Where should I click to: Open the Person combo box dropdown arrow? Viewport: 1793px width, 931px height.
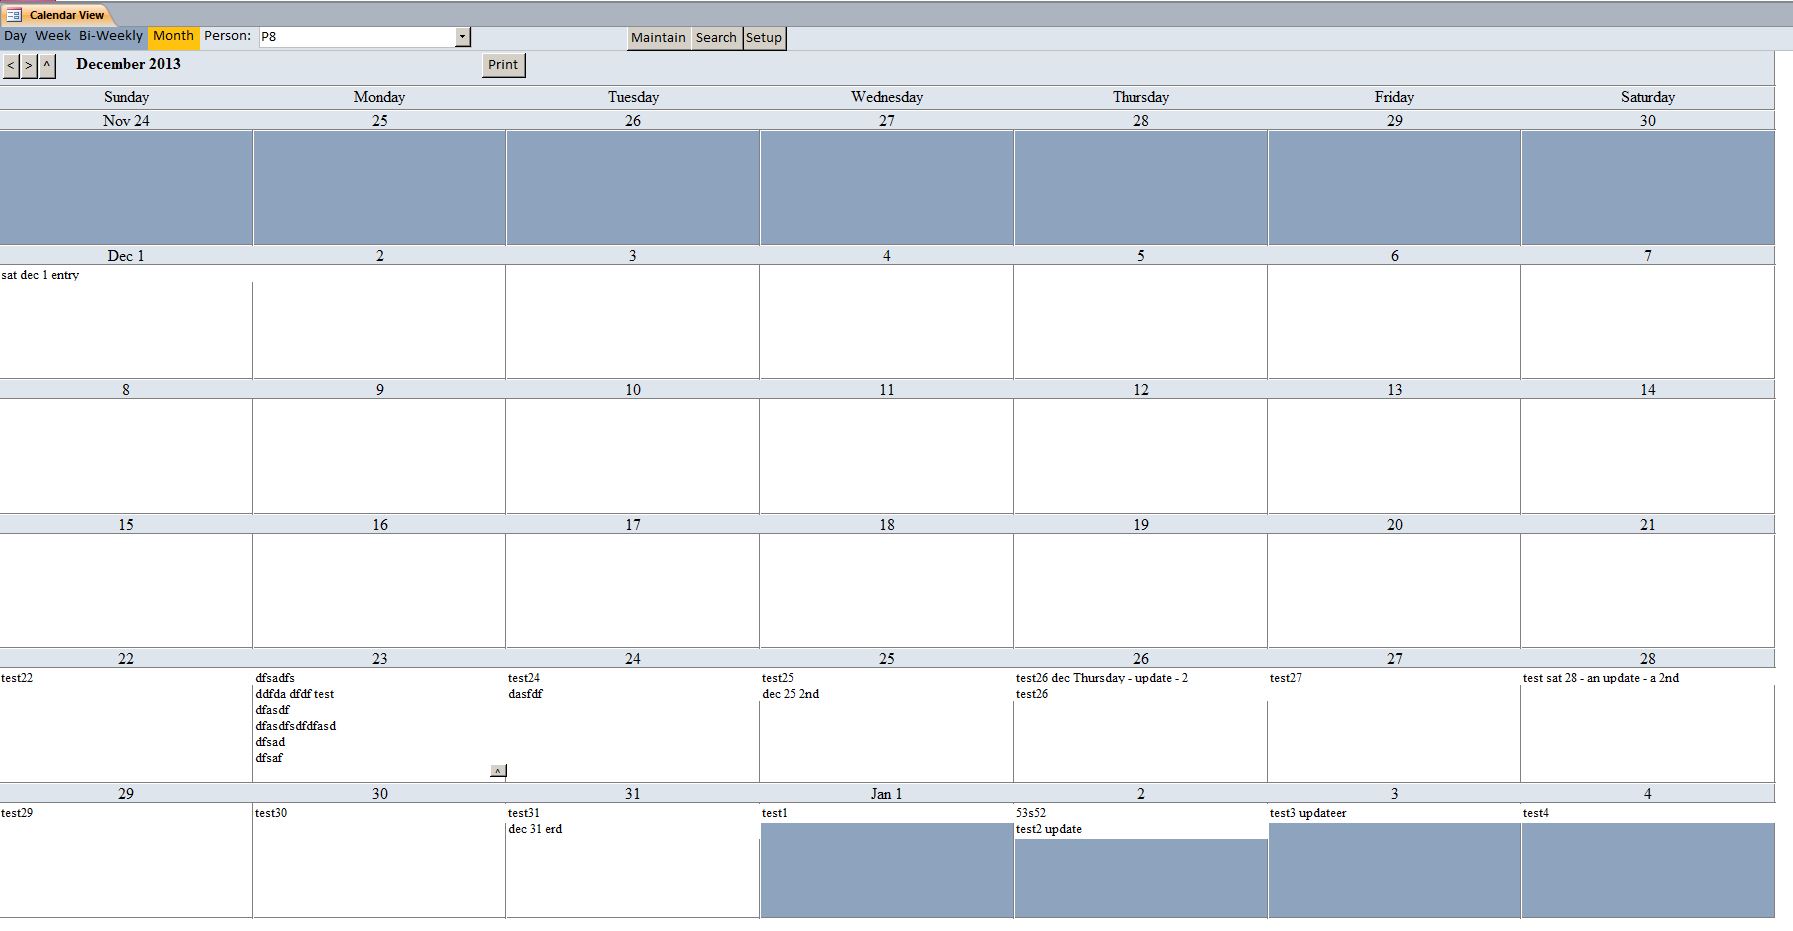[x=462, y=35]
